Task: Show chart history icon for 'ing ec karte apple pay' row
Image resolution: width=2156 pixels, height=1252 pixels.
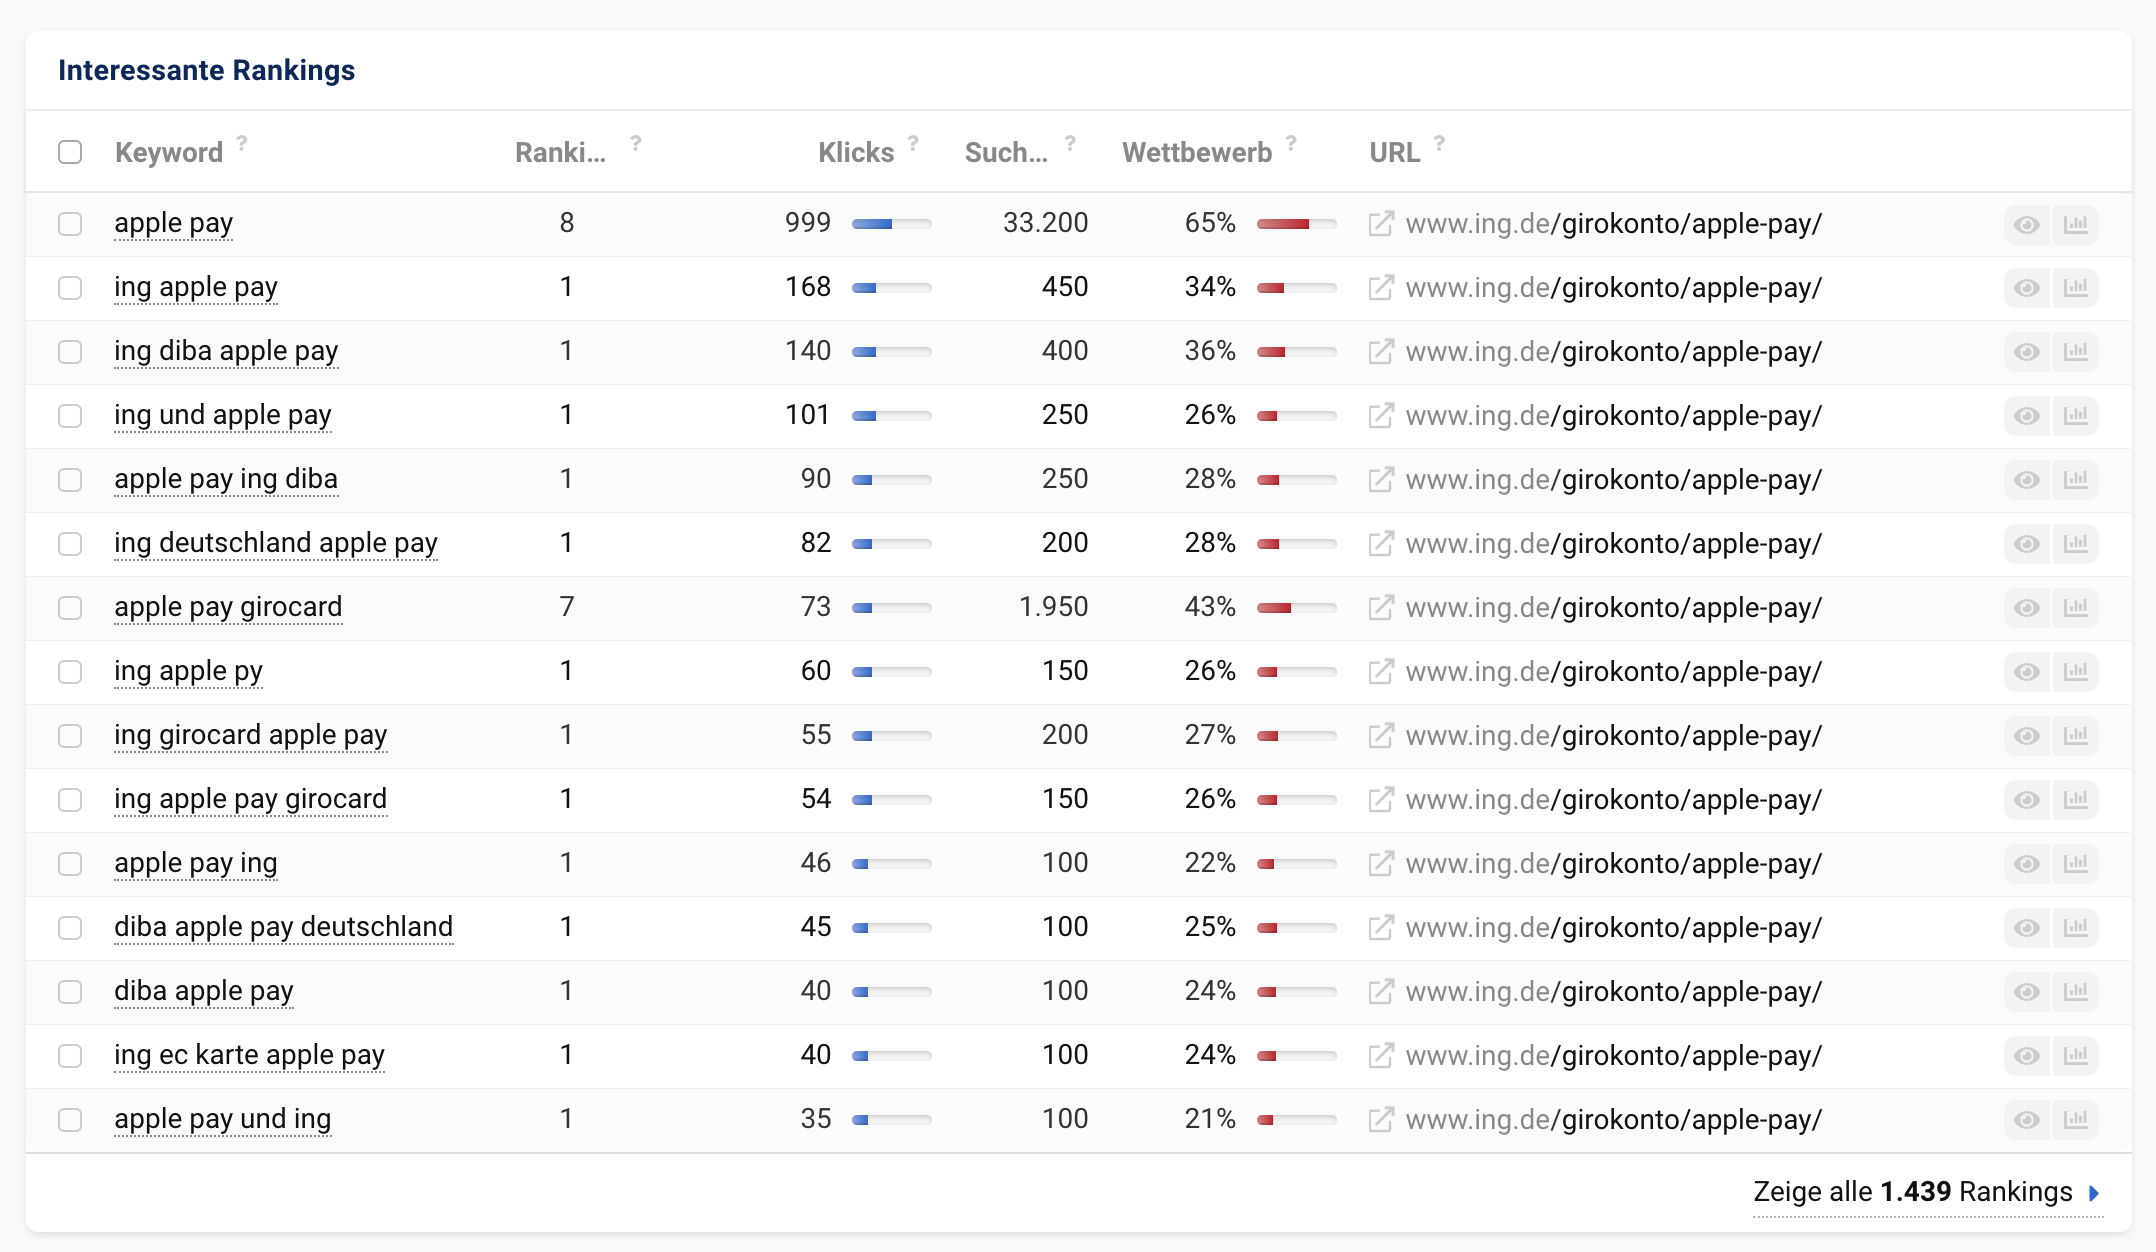Action: click(x=2076, y=1056)
